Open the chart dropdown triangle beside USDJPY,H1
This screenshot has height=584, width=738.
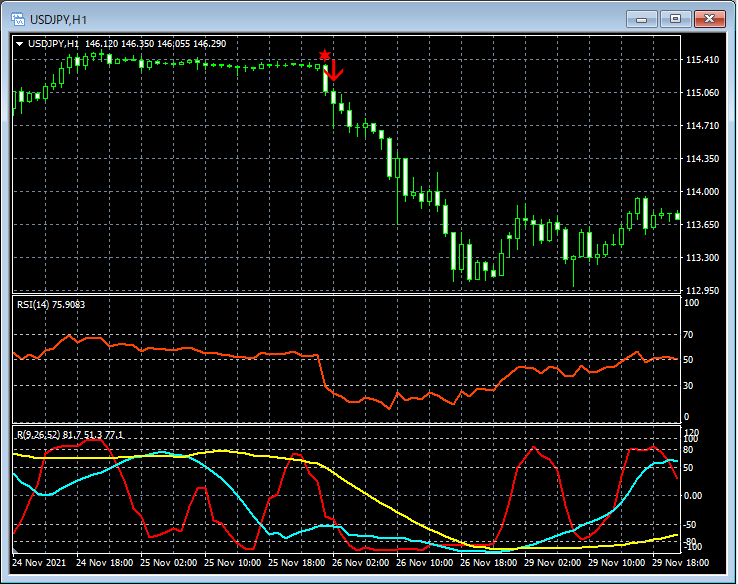[19, 44]
